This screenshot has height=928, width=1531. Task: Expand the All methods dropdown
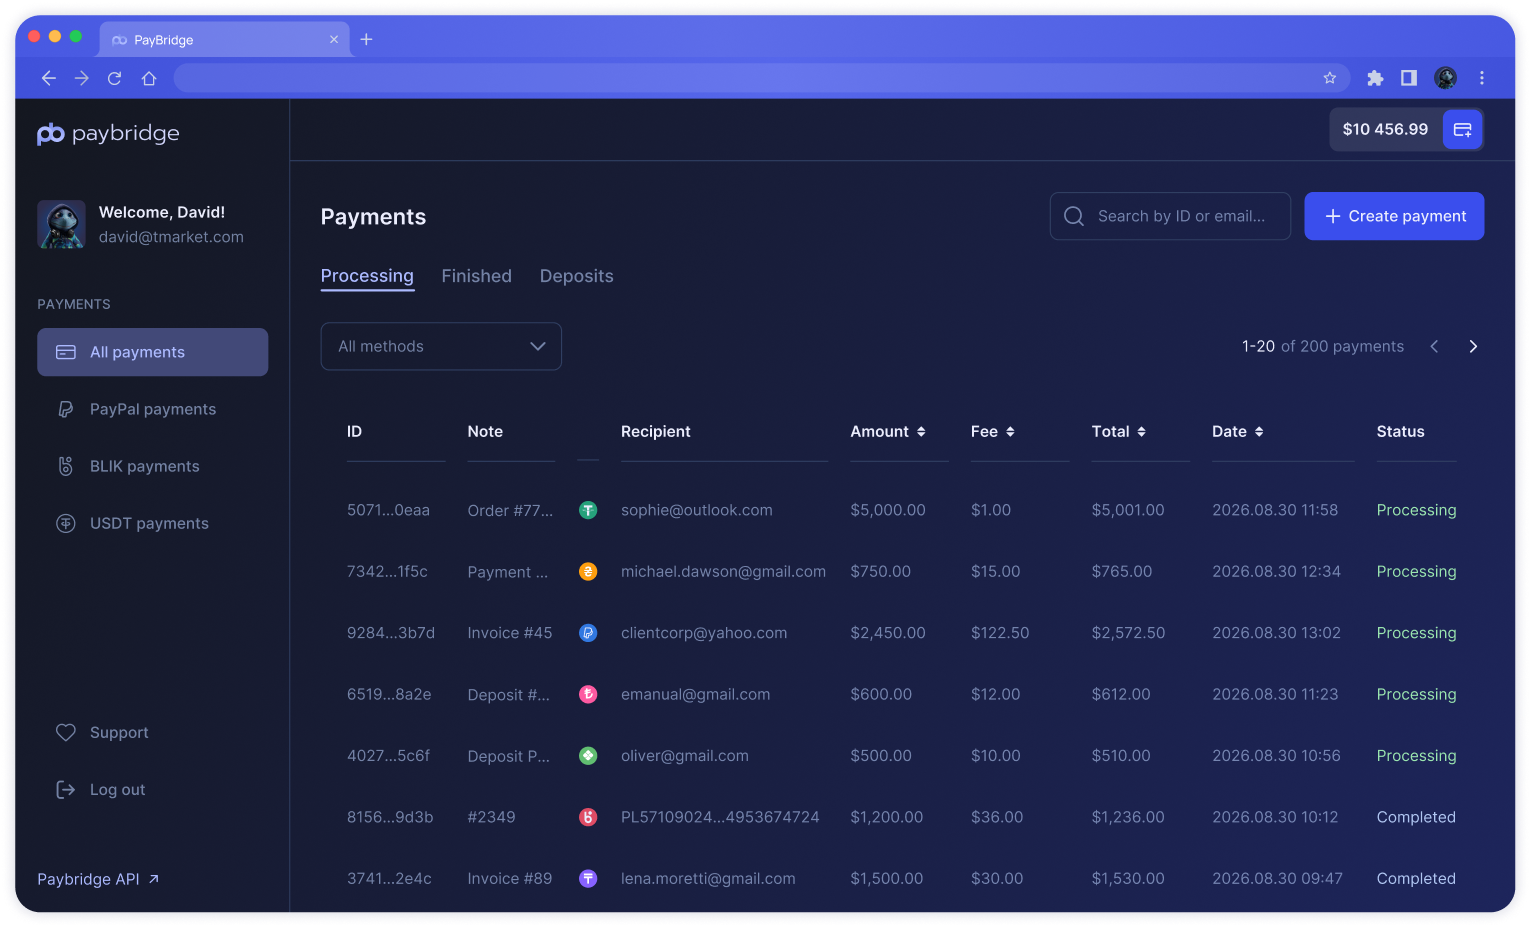[x=441, y=346]
